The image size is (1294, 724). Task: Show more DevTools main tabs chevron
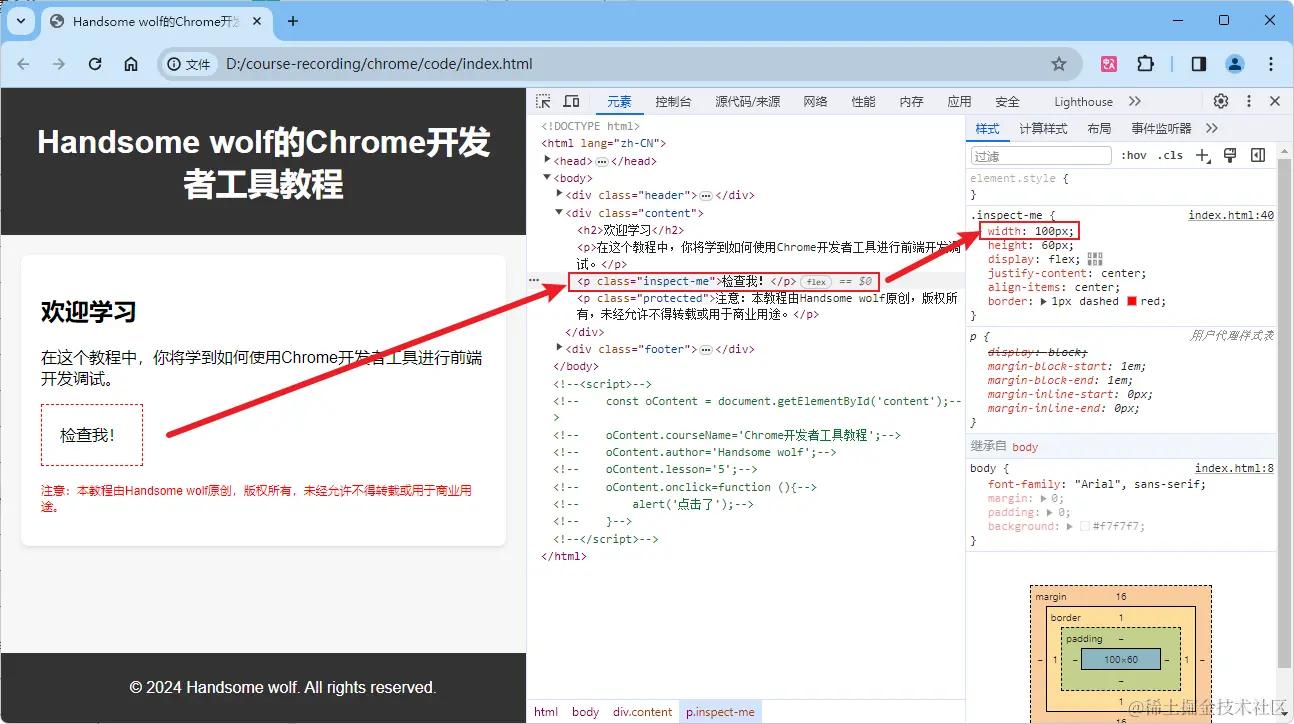pos(1135,102)
